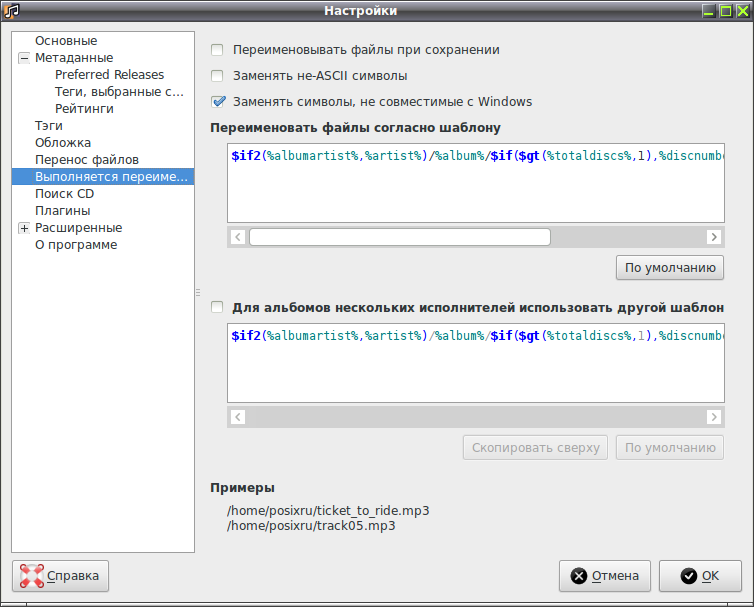
Task: Click upper template scrollbar right arrow
Action: pyautogui.click(x=714, y=237)
